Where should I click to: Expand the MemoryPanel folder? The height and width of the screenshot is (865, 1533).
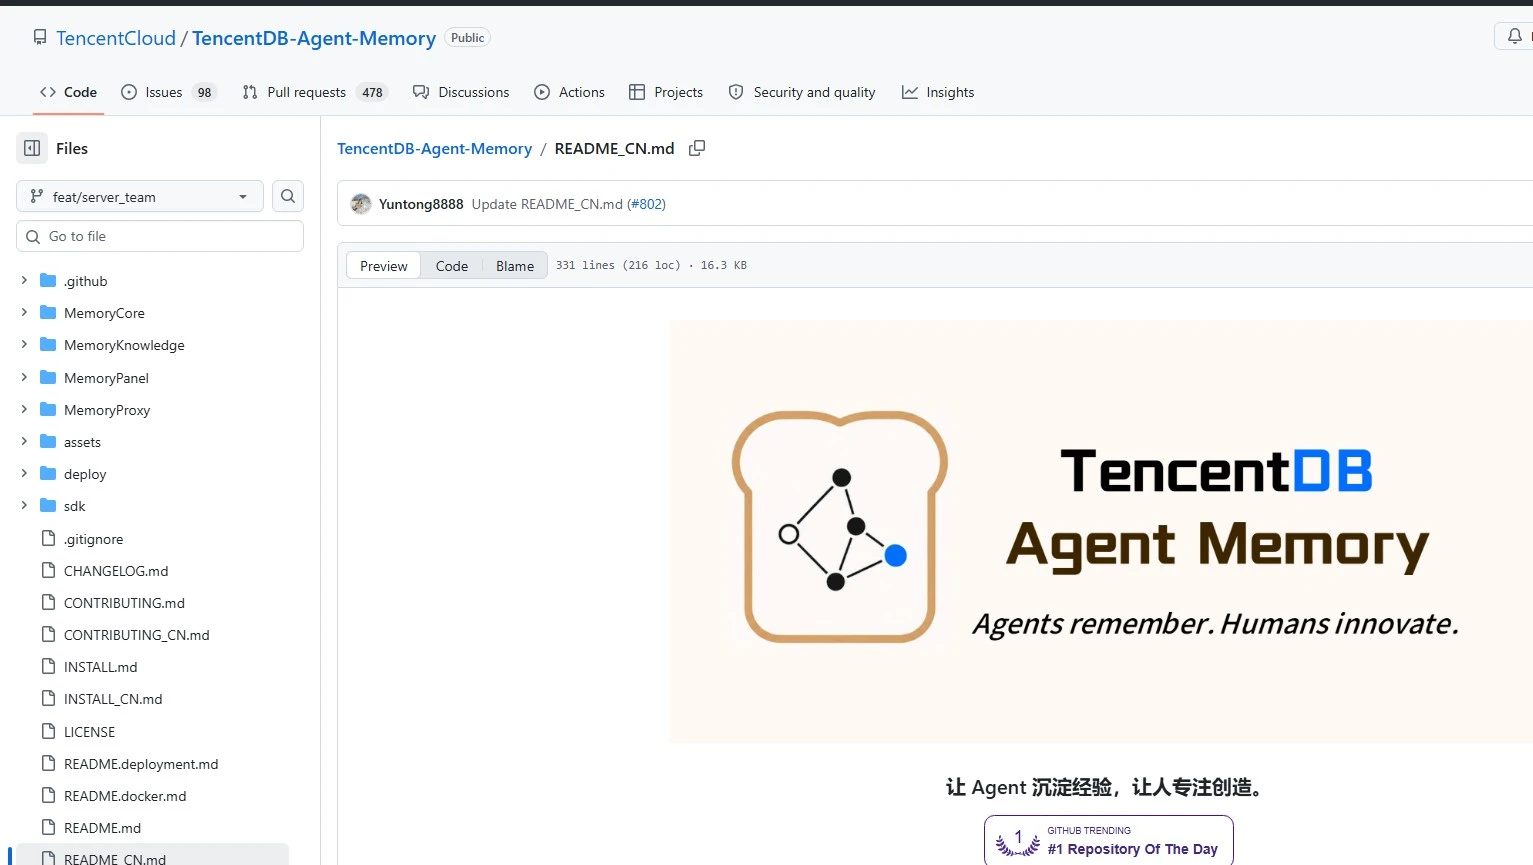pyautogui.click(x=24, y=378)
